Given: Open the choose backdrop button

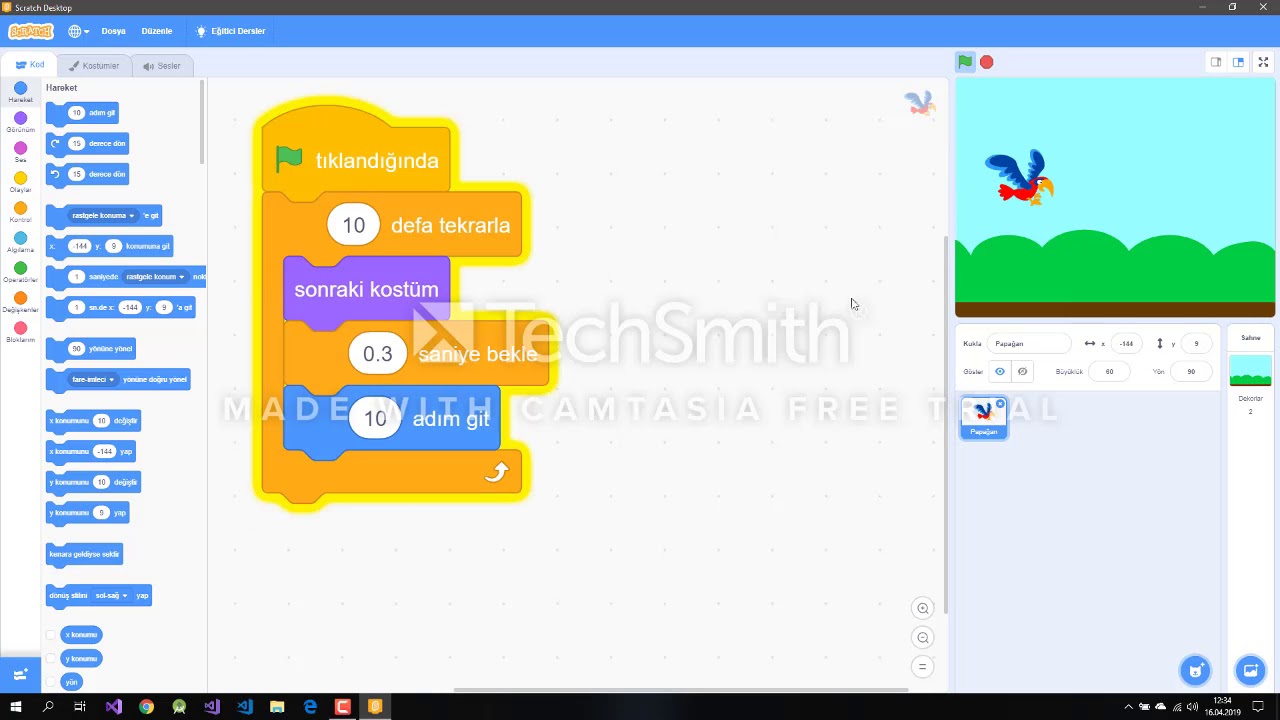Looking at the screenshot, I should click(x=1250, y=670).
